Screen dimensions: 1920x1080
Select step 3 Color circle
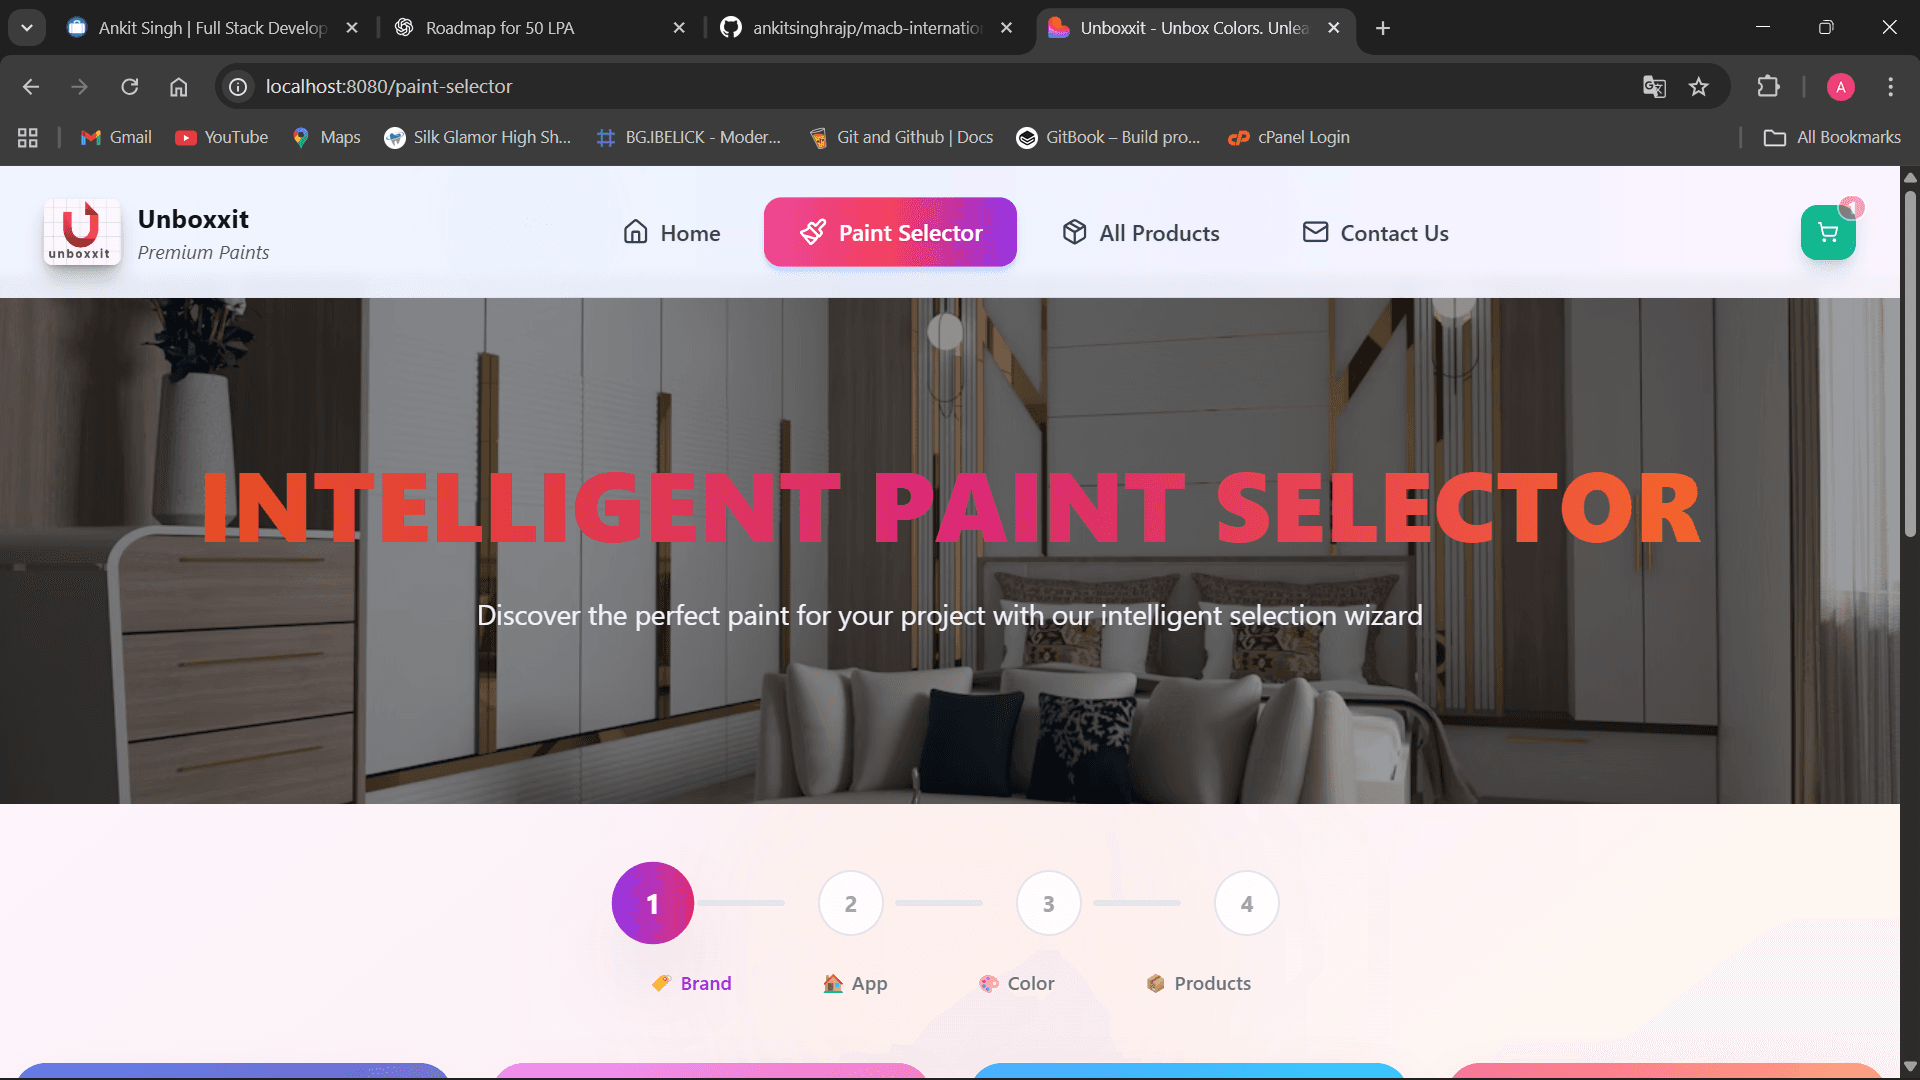[x=1048, y=903]
